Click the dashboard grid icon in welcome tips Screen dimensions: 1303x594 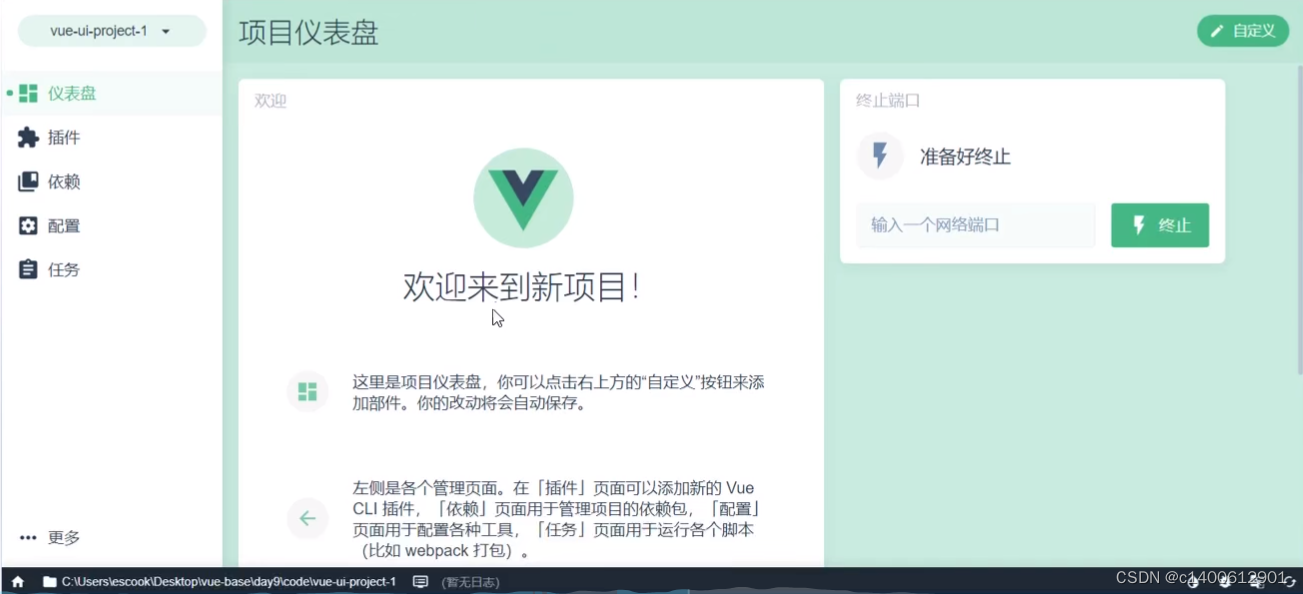pos(307,391)
